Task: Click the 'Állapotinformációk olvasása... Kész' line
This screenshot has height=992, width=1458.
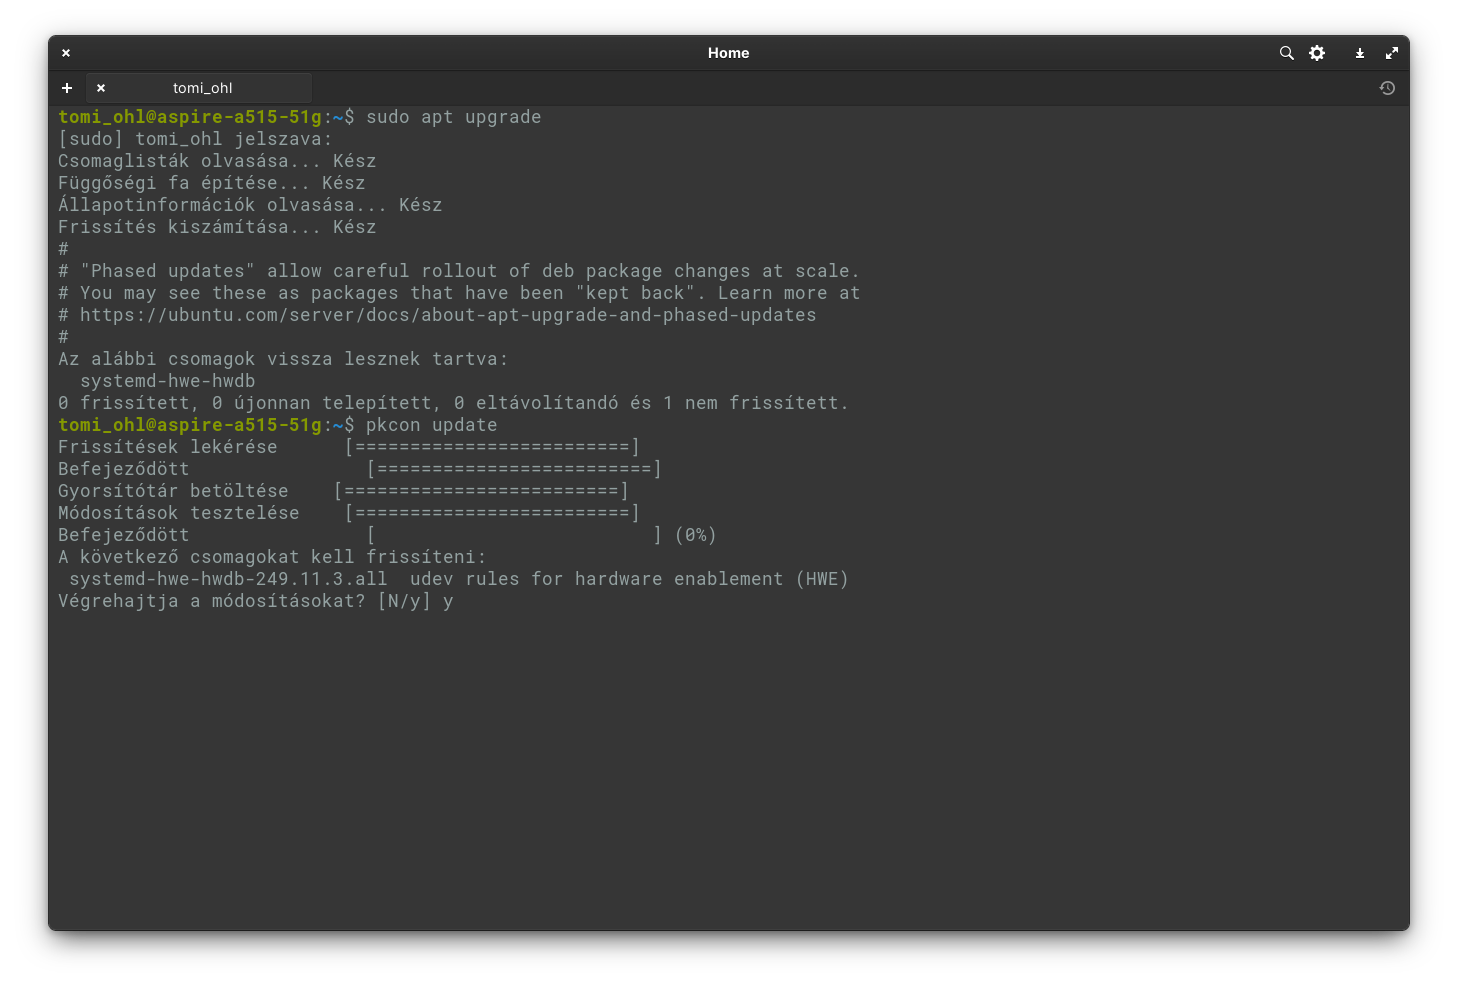Action: click(x=250, y=205)
